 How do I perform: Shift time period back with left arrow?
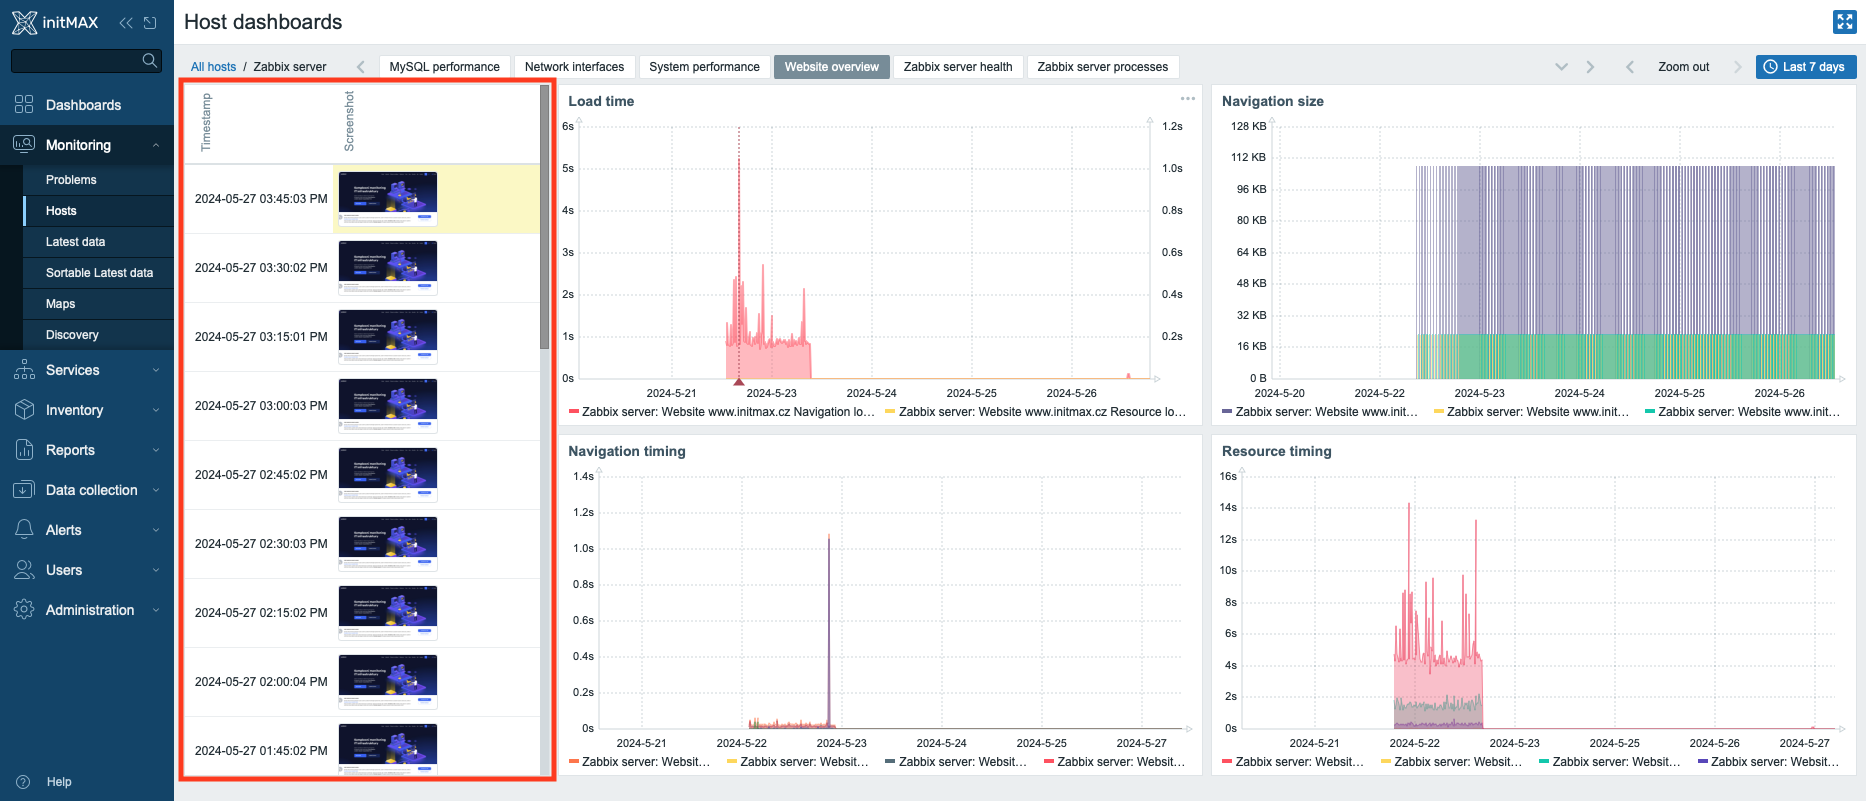tap(1630, 67)
